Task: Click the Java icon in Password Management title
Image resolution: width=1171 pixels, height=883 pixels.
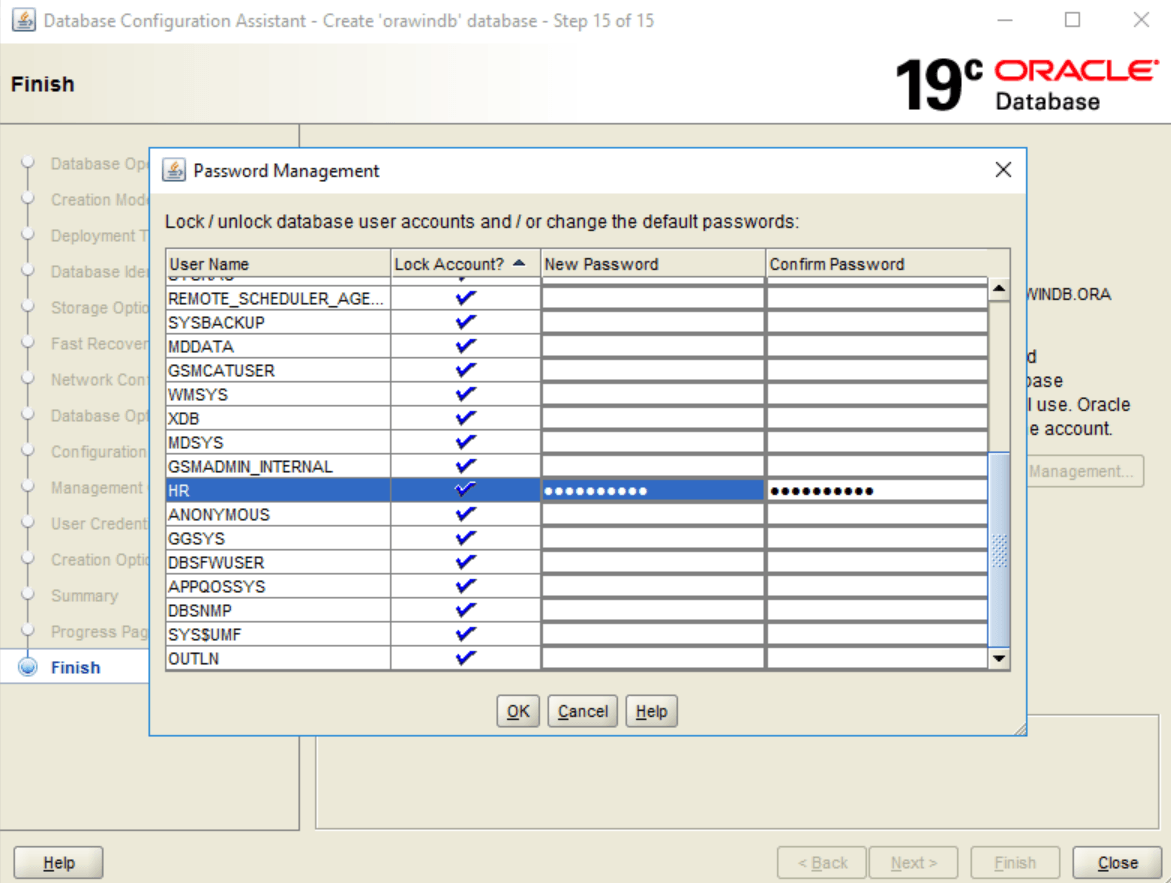Action: click(174, 170)
